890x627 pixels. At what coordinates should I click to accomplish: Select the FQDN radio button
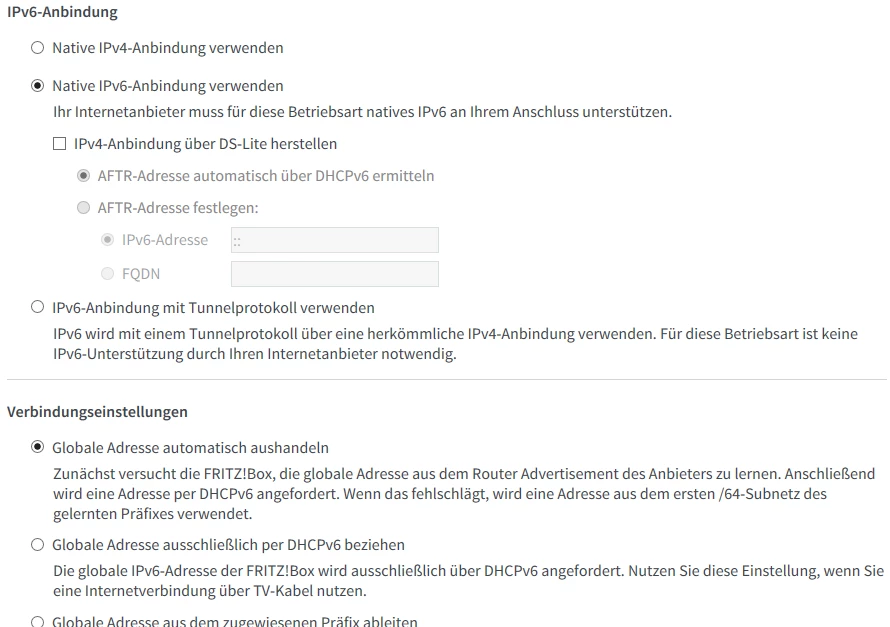pos(107,273)
